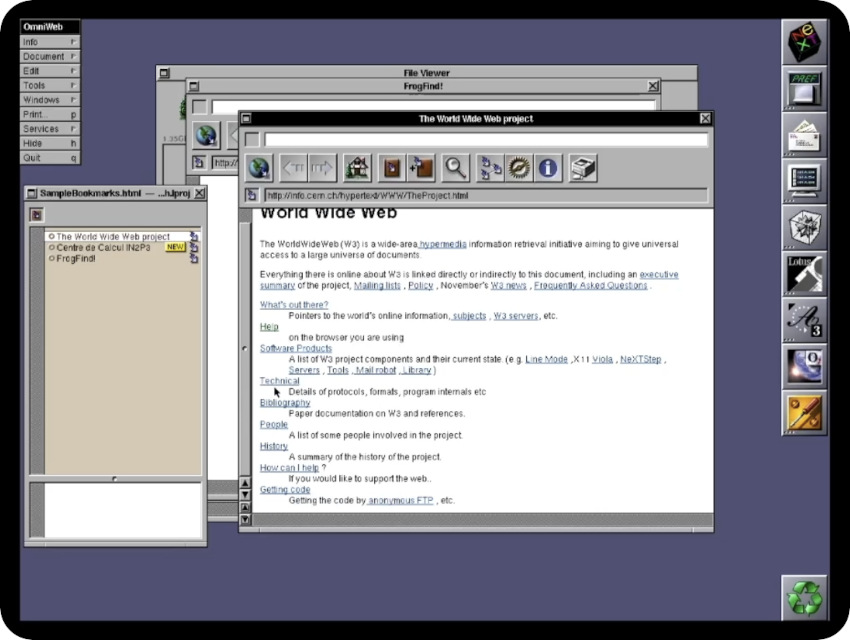Viewport: 850px width, 640px height.
Task: Open the Preferences dock icon
Action: 804,89
